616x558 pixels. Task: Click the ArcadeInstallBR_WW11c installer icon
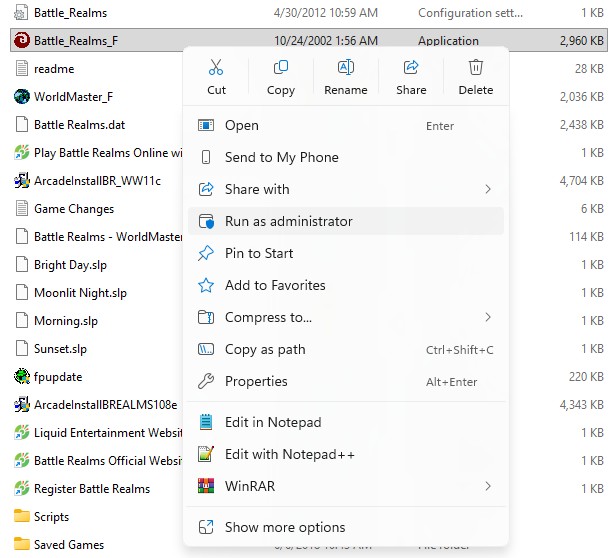point(22,180)
